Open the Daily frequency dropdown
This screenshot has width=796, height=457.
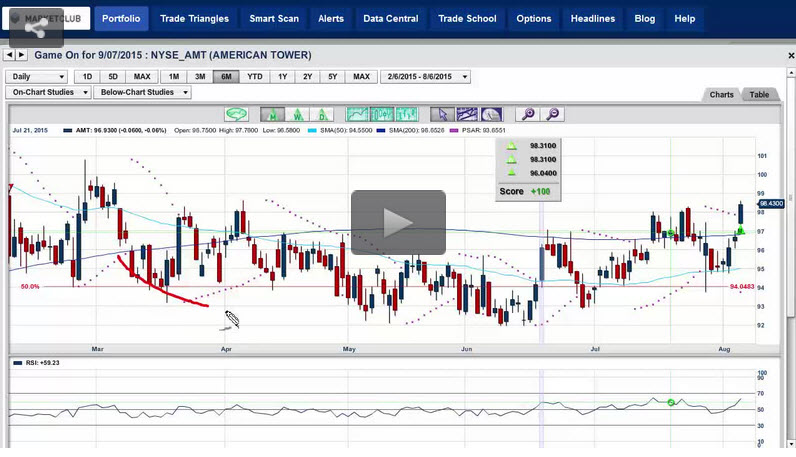[36, 77]
